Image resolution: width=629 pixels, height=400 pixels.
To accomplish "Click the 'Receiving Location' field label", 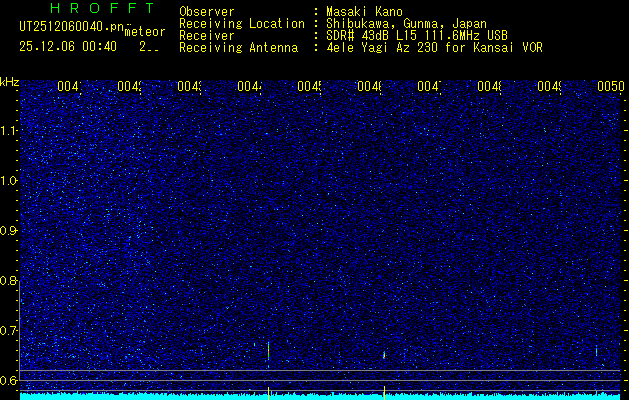I will [x=242, y=24].
